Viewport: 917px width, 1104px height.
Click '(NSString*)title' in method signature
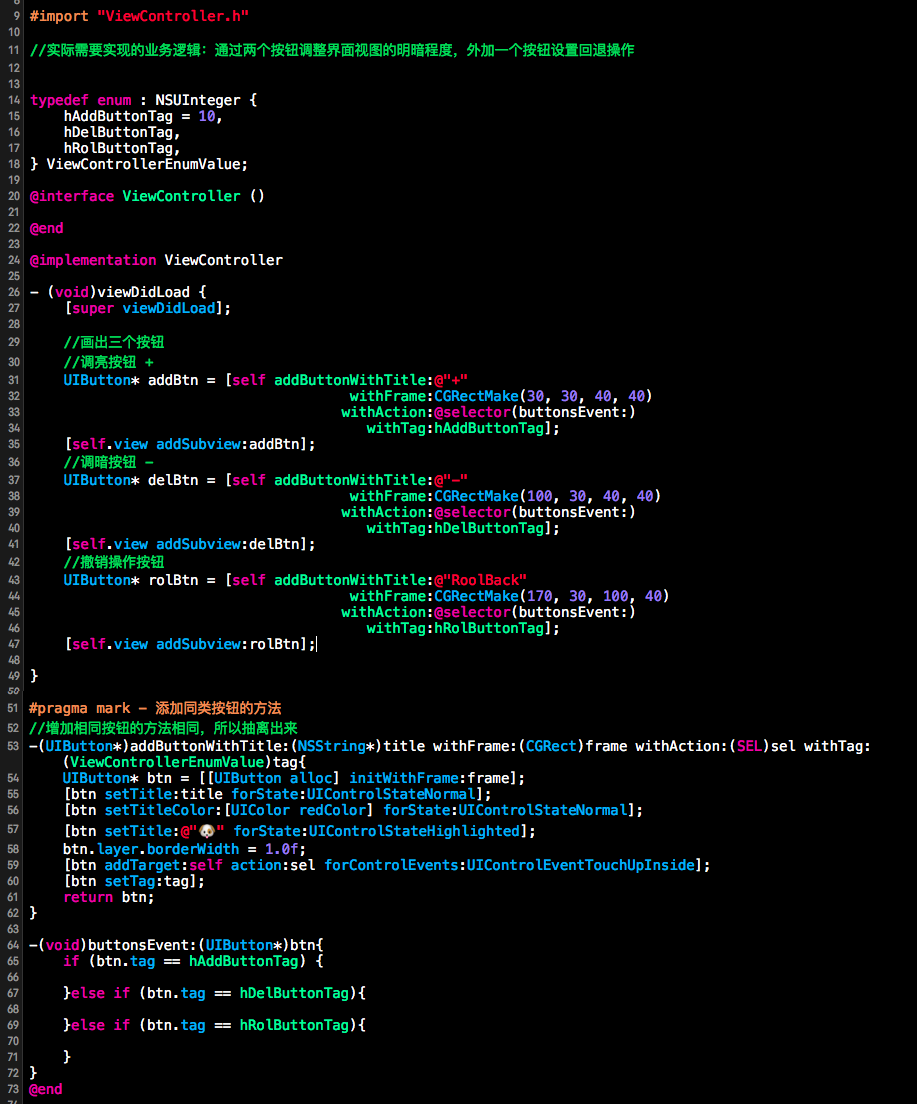(358, 746)
